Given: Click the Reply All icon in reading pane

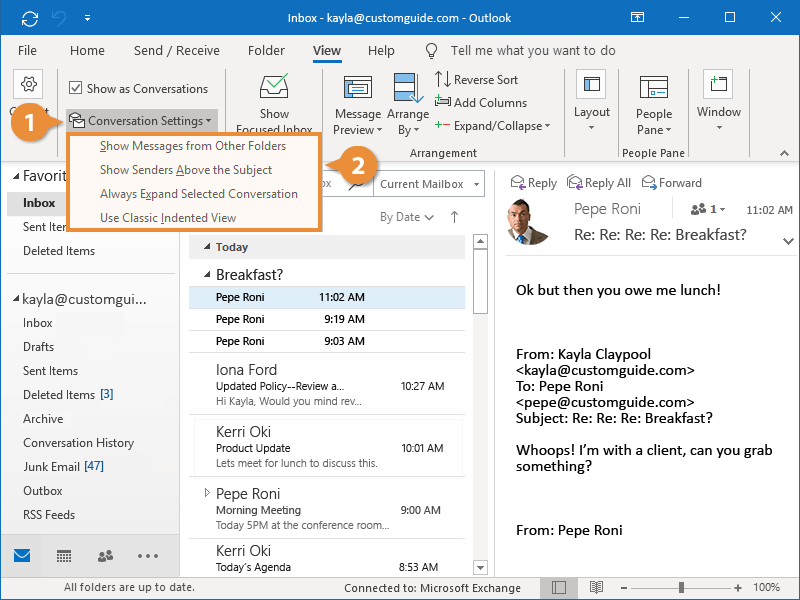Looking at the screenshot, I should (575, 183).
